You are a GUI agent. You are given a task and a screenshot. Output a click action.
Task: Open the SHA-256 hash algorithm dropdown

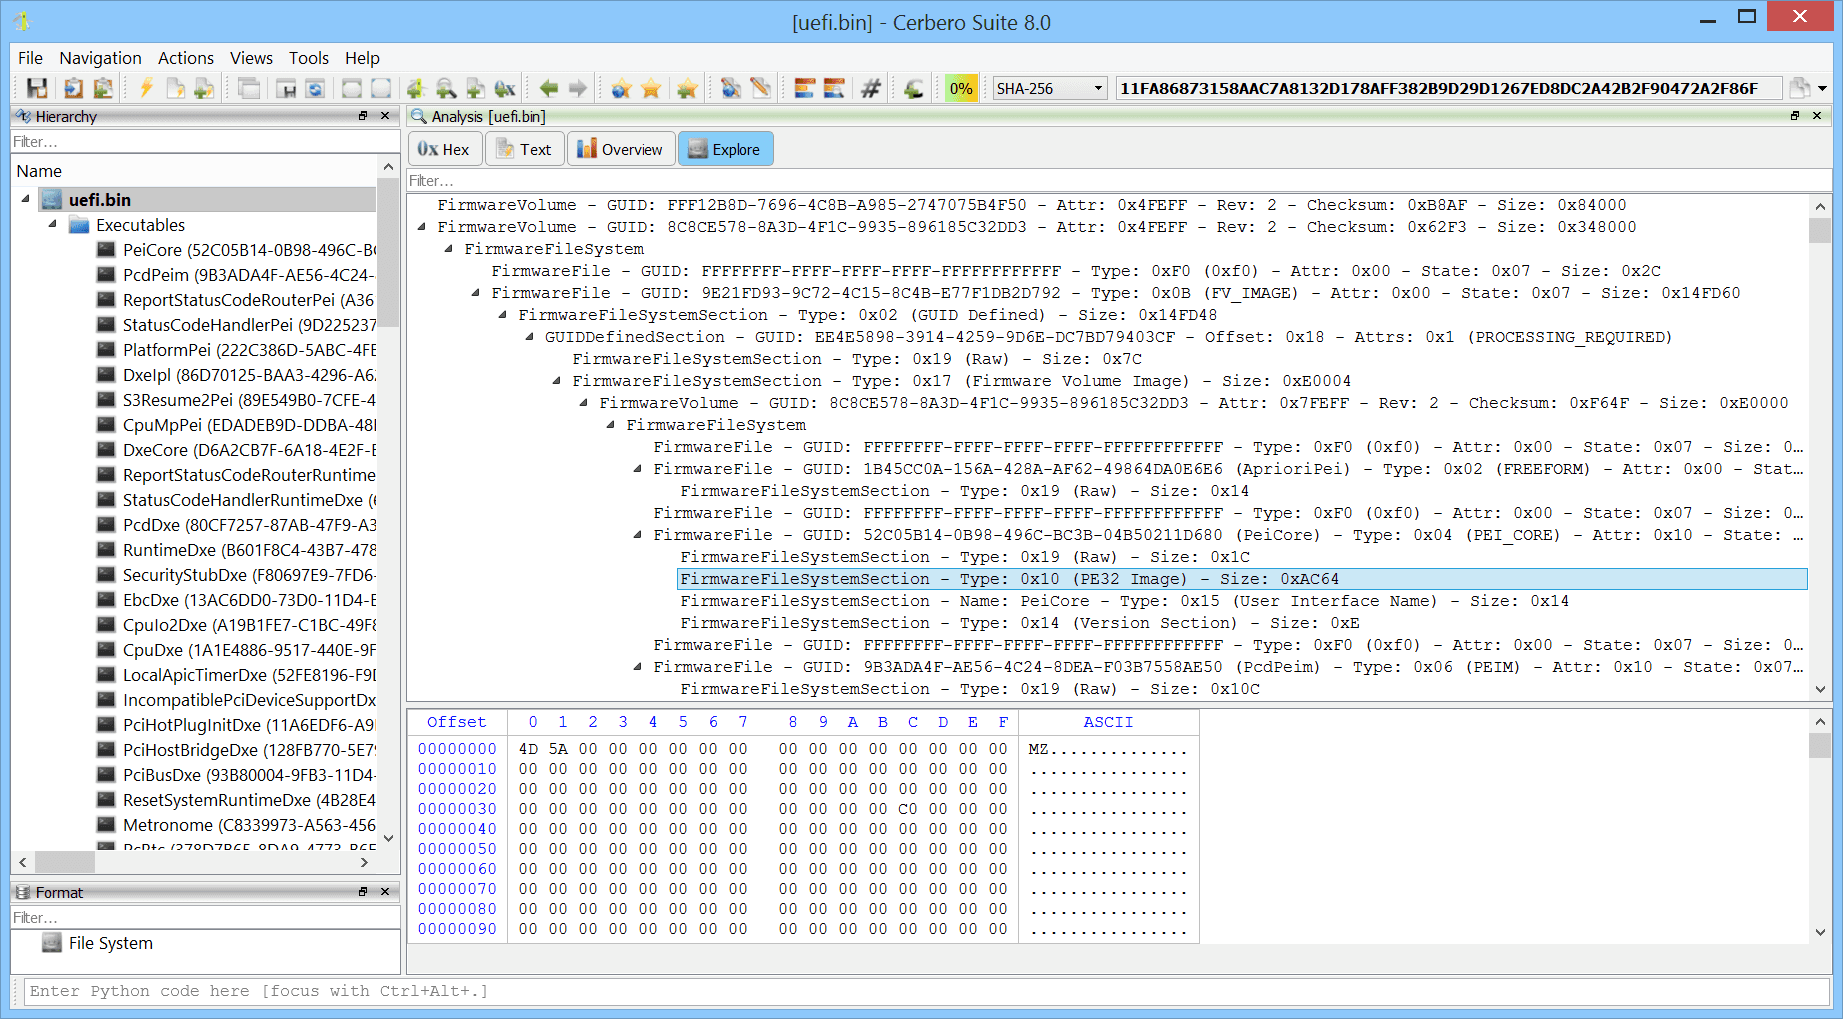[x=1050, y=88]
